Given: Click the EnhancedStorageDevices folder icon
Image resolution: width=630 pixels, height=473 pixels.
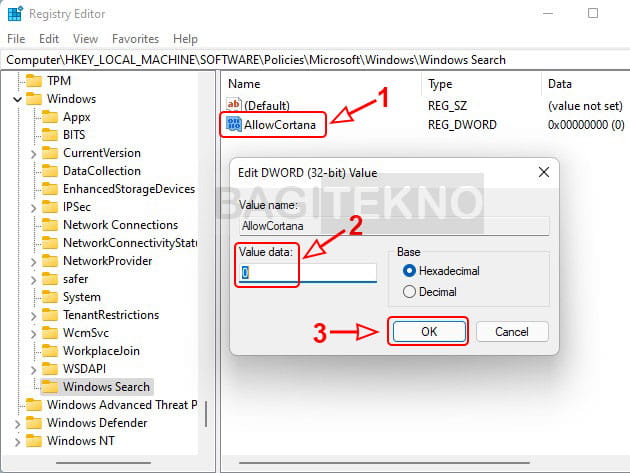Looking at the screenshot, I should pos(50,189).
